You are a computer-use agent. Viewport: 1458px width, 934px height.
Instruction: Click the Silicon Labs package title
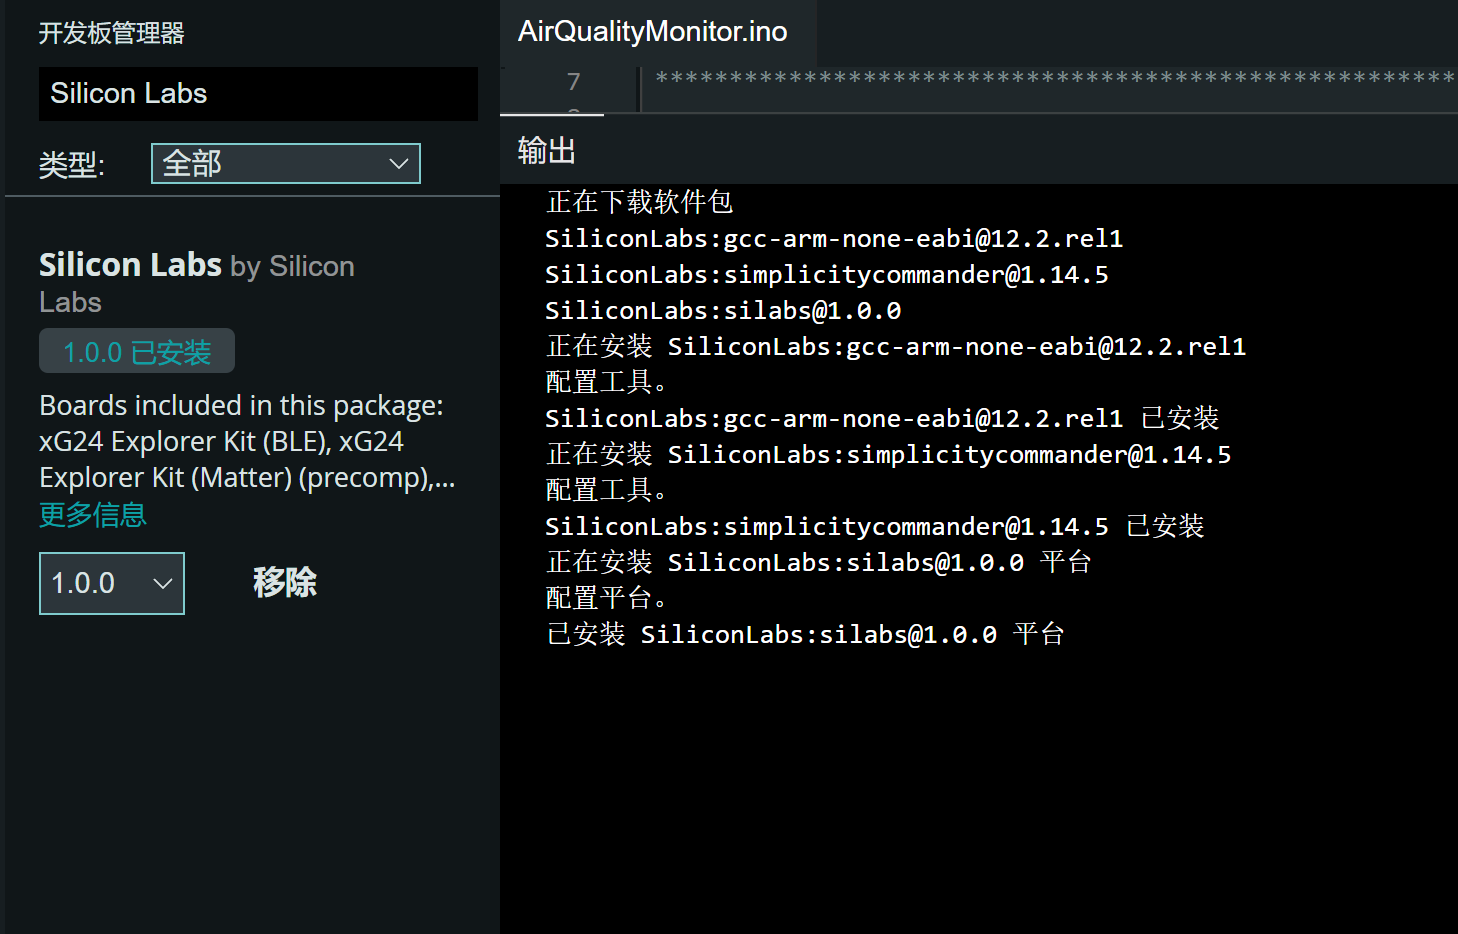130,265
